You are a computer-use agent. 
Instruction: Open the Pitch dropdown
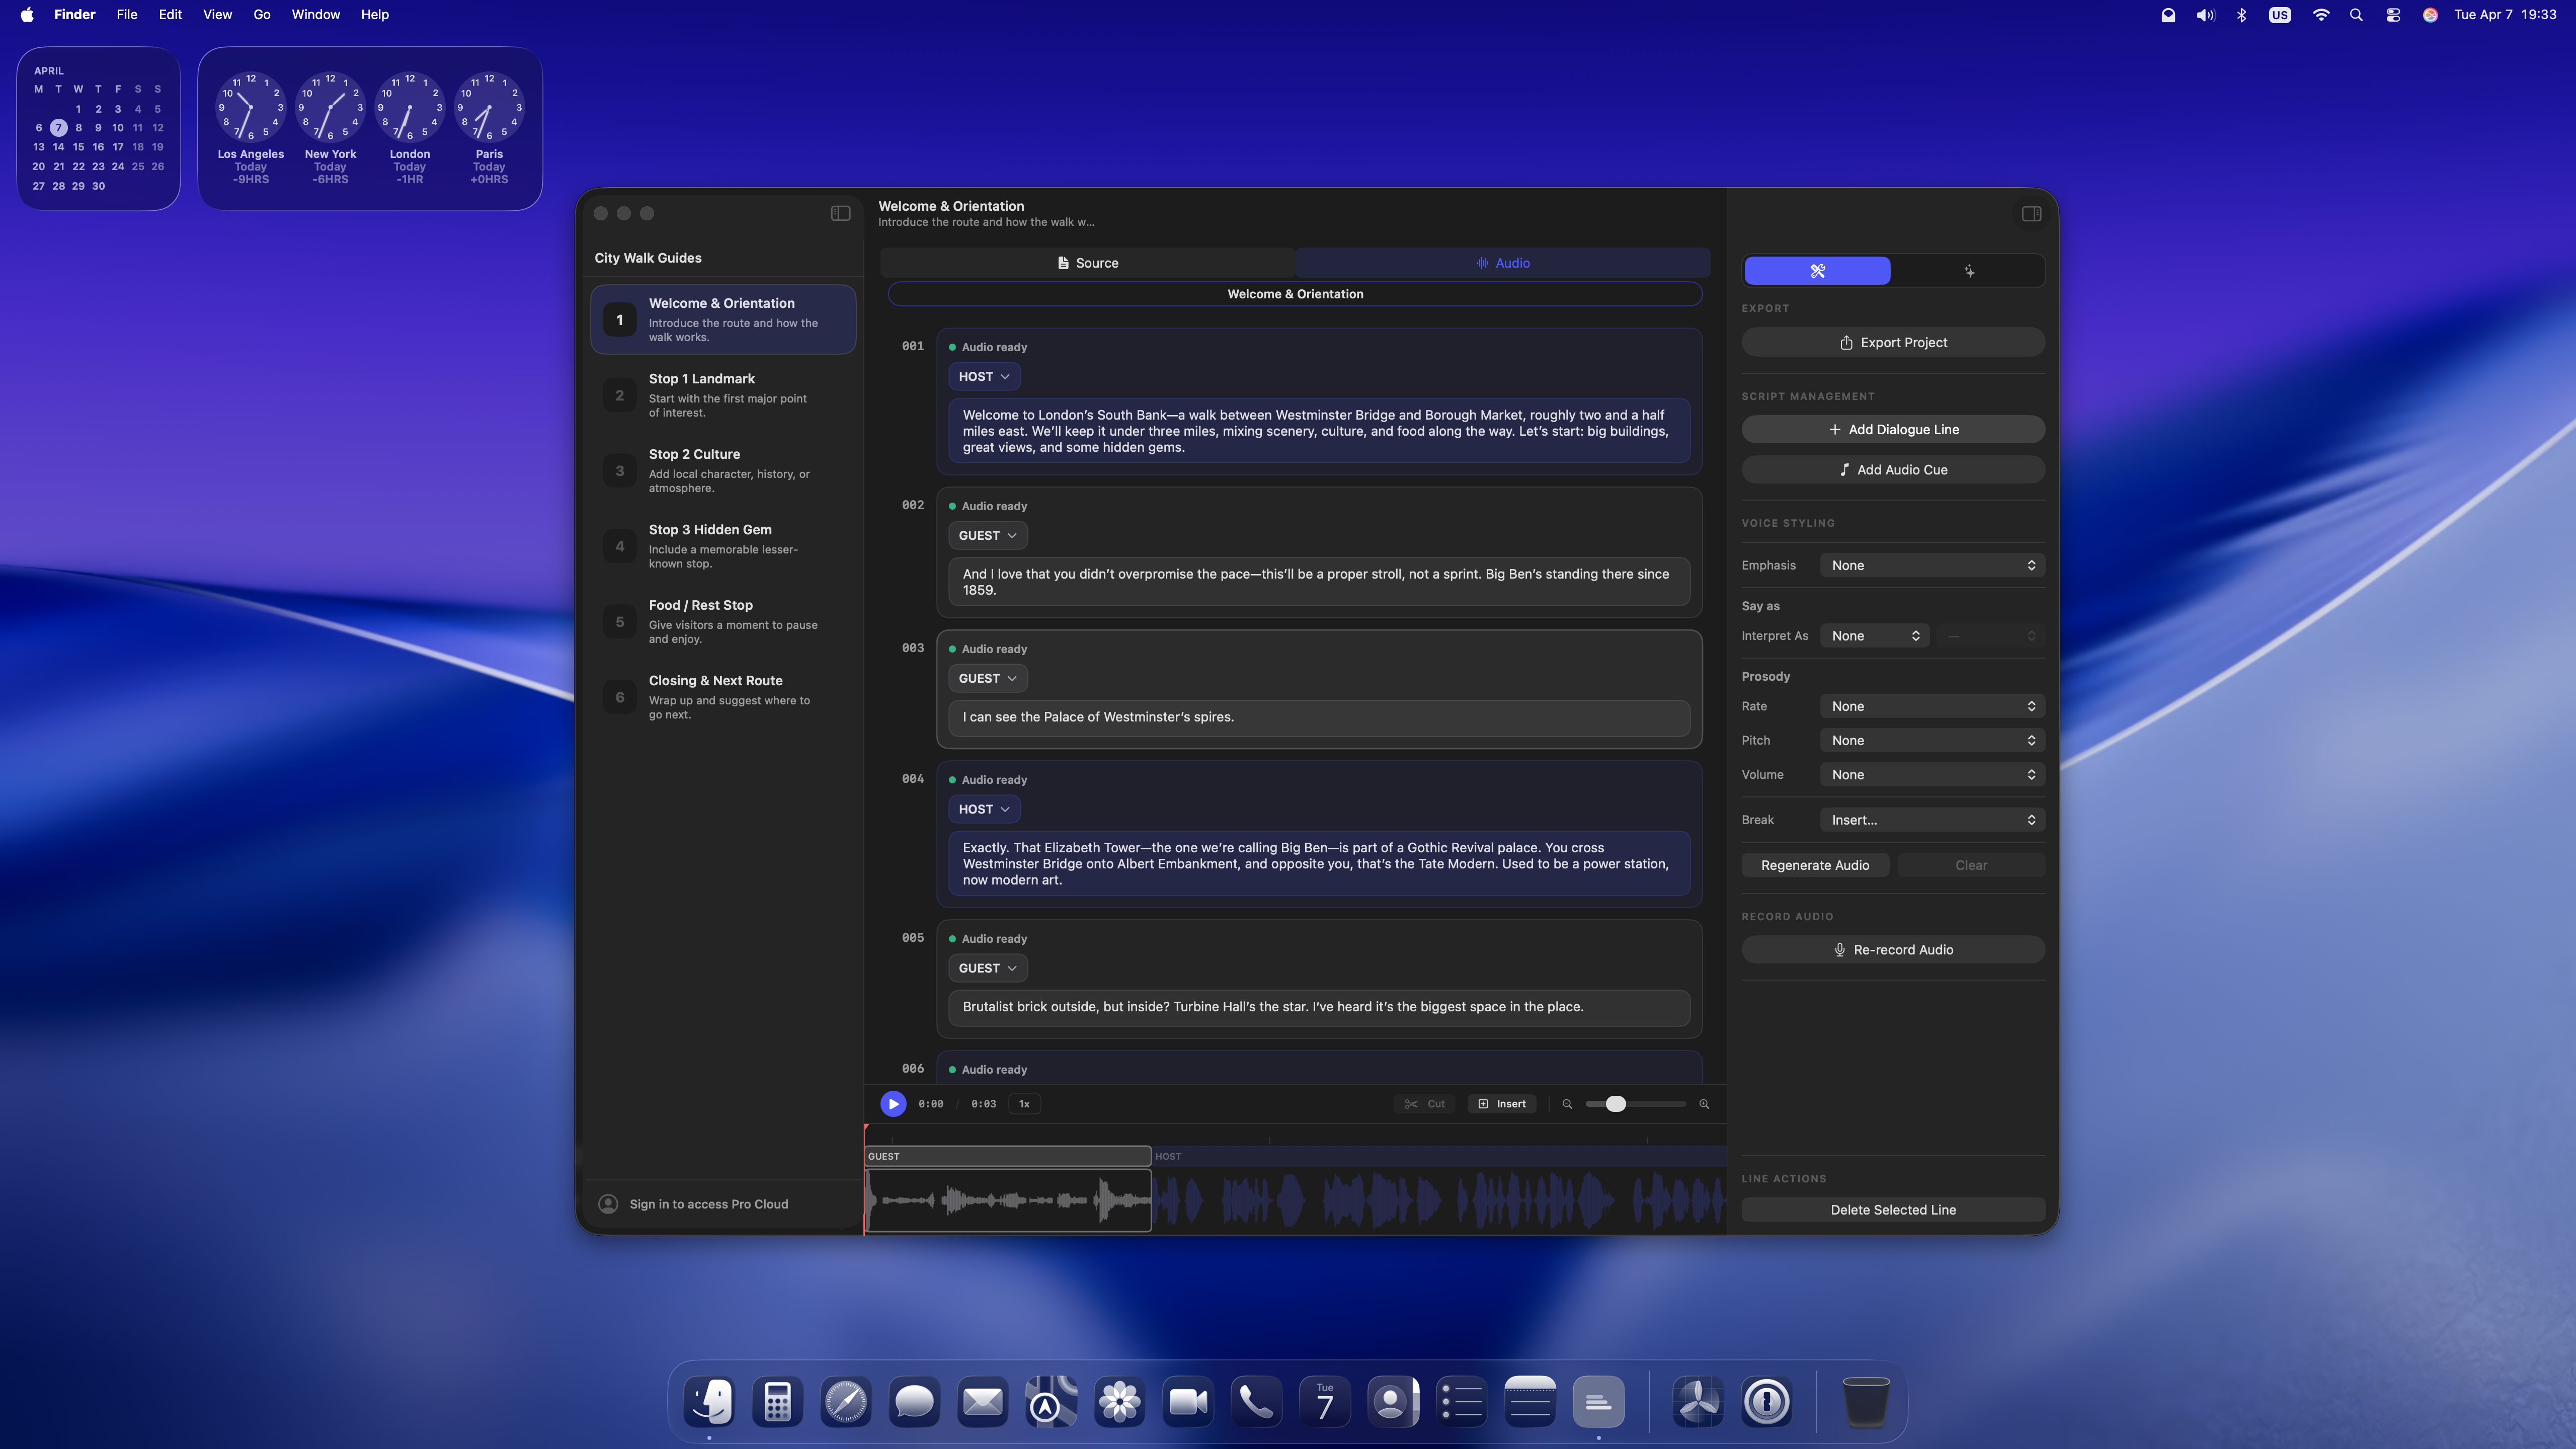1932,740
